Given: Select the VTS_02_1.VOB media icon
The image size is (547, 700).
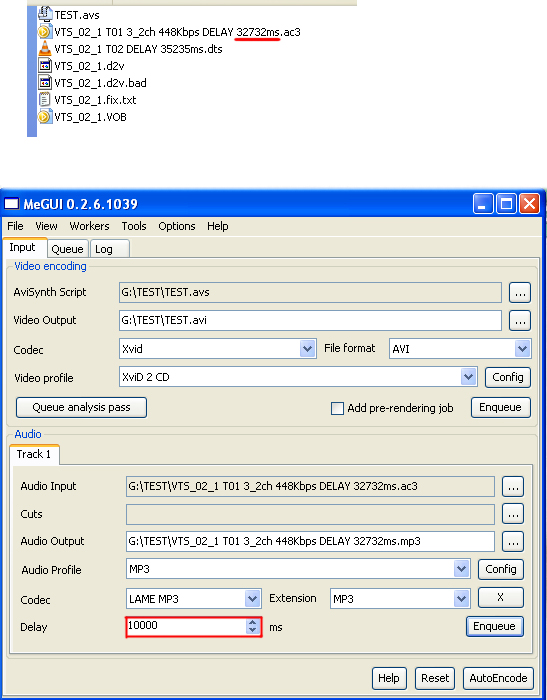Looking at the screenshot, I should 45,117.
